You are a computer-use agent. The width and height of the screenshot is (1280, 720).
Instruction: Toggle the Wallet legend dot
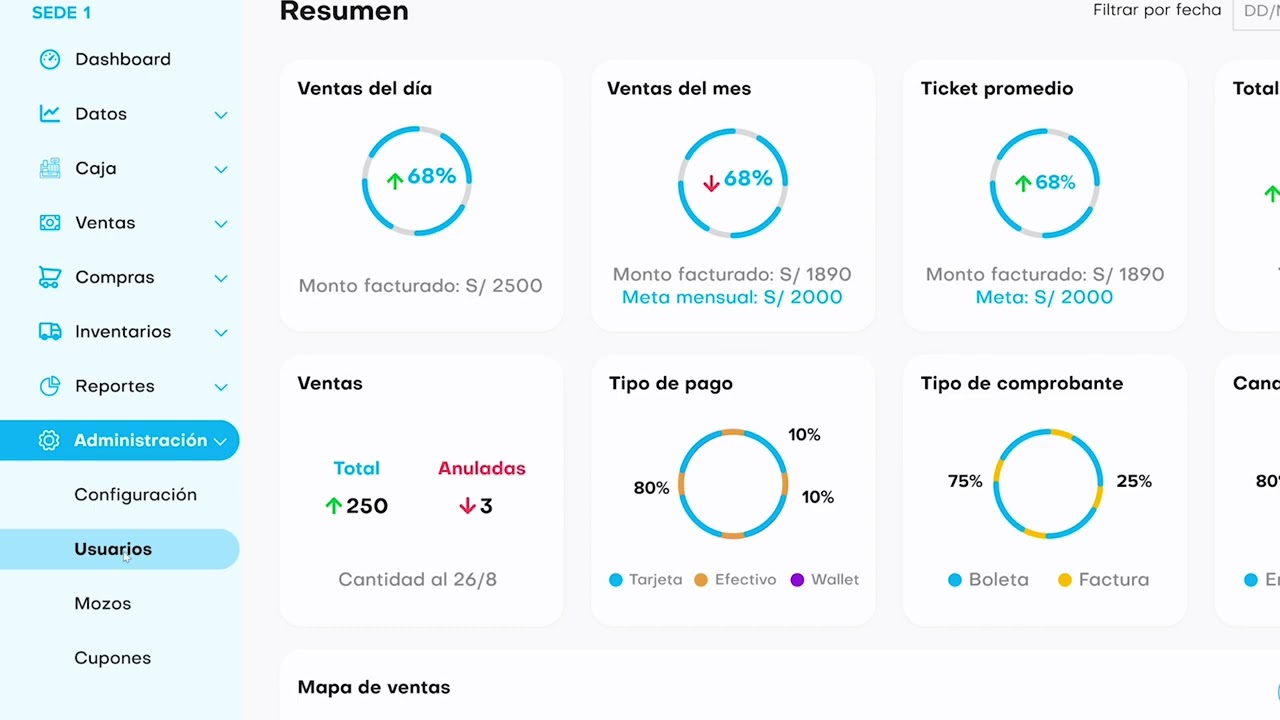797,580
